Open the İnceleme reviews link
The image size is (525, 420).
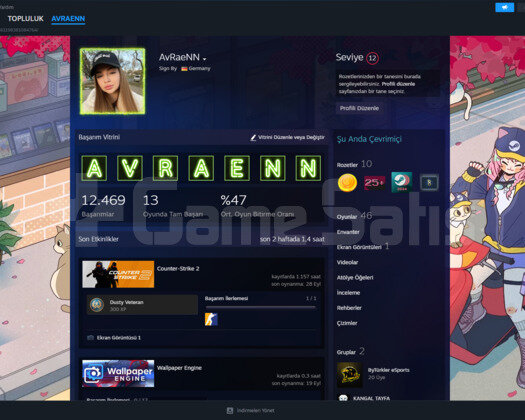tap(348, 293)
